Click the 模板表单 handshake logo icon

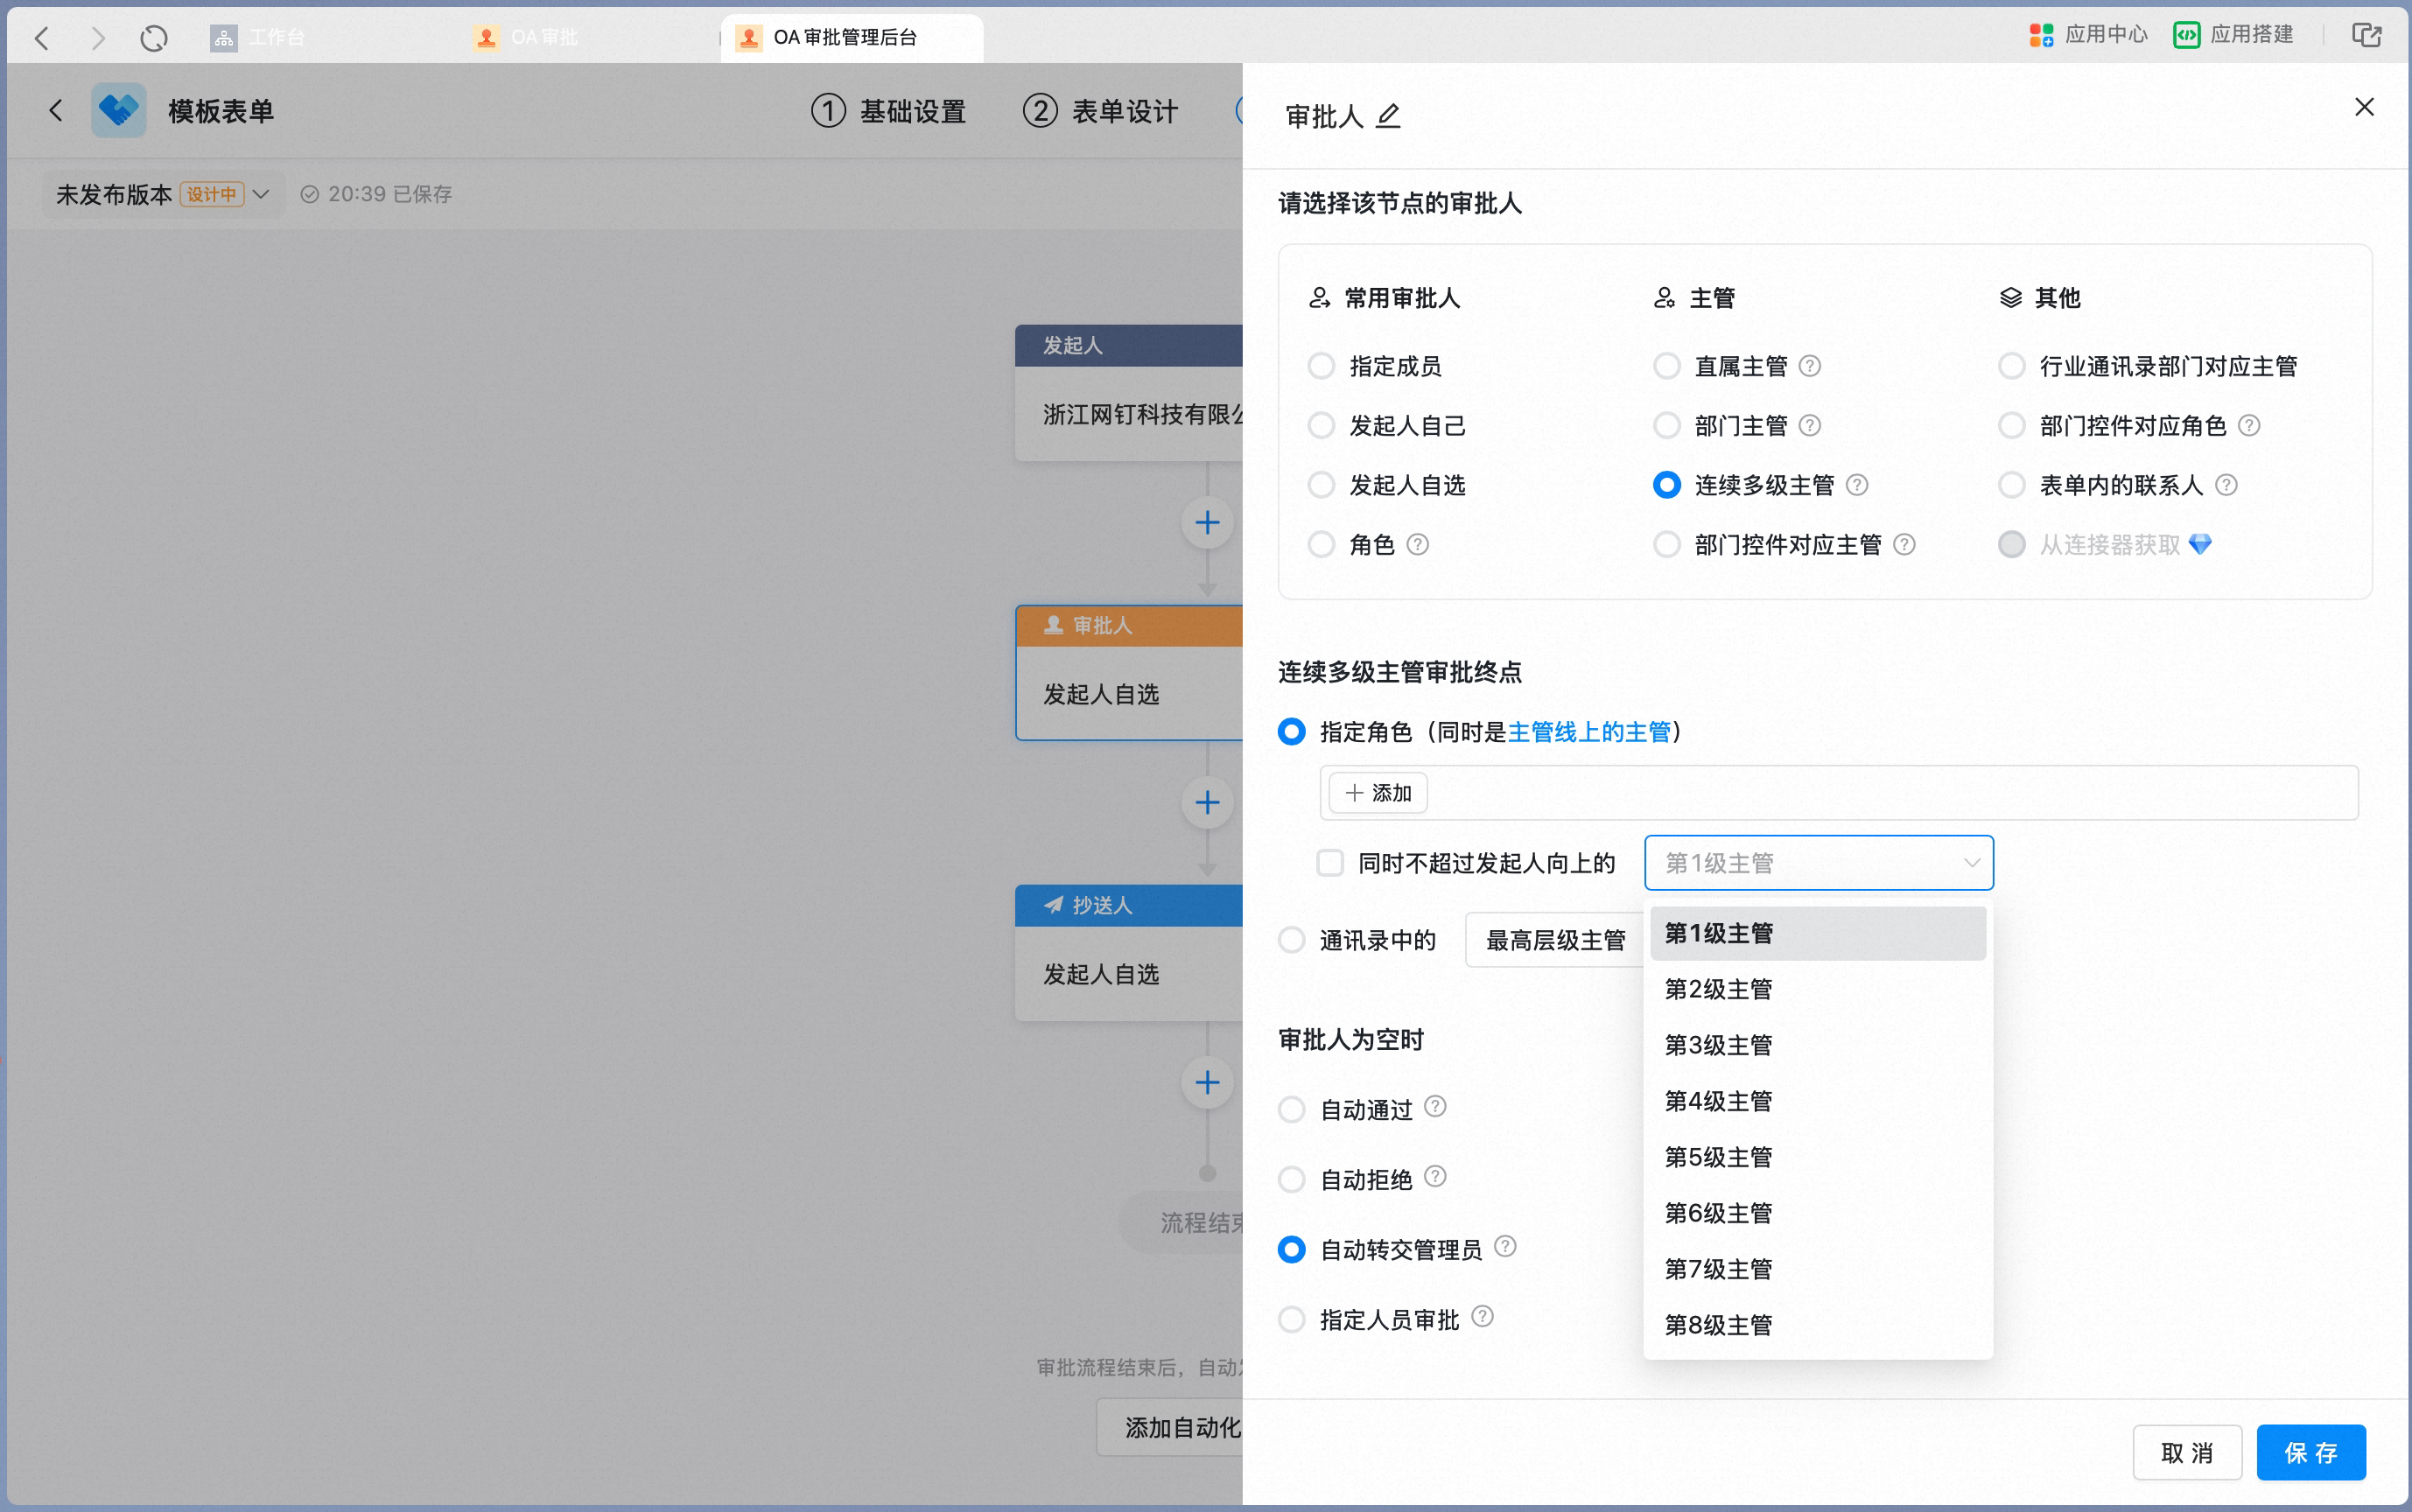[118, 110]
